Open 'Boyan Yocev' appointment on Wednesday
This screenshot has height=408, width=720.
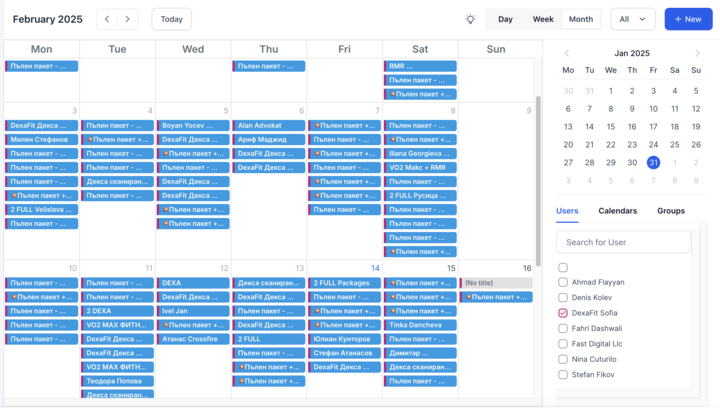pos(193,126)
